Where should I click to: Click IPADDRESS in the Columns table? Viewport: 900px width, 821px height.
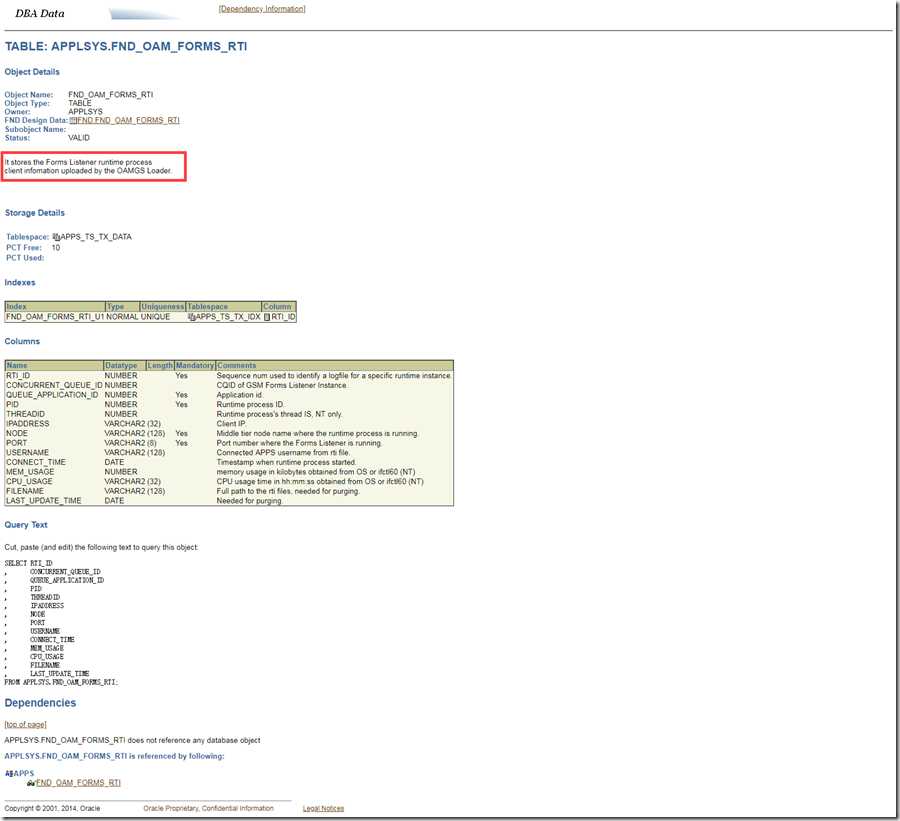(28, 424)
